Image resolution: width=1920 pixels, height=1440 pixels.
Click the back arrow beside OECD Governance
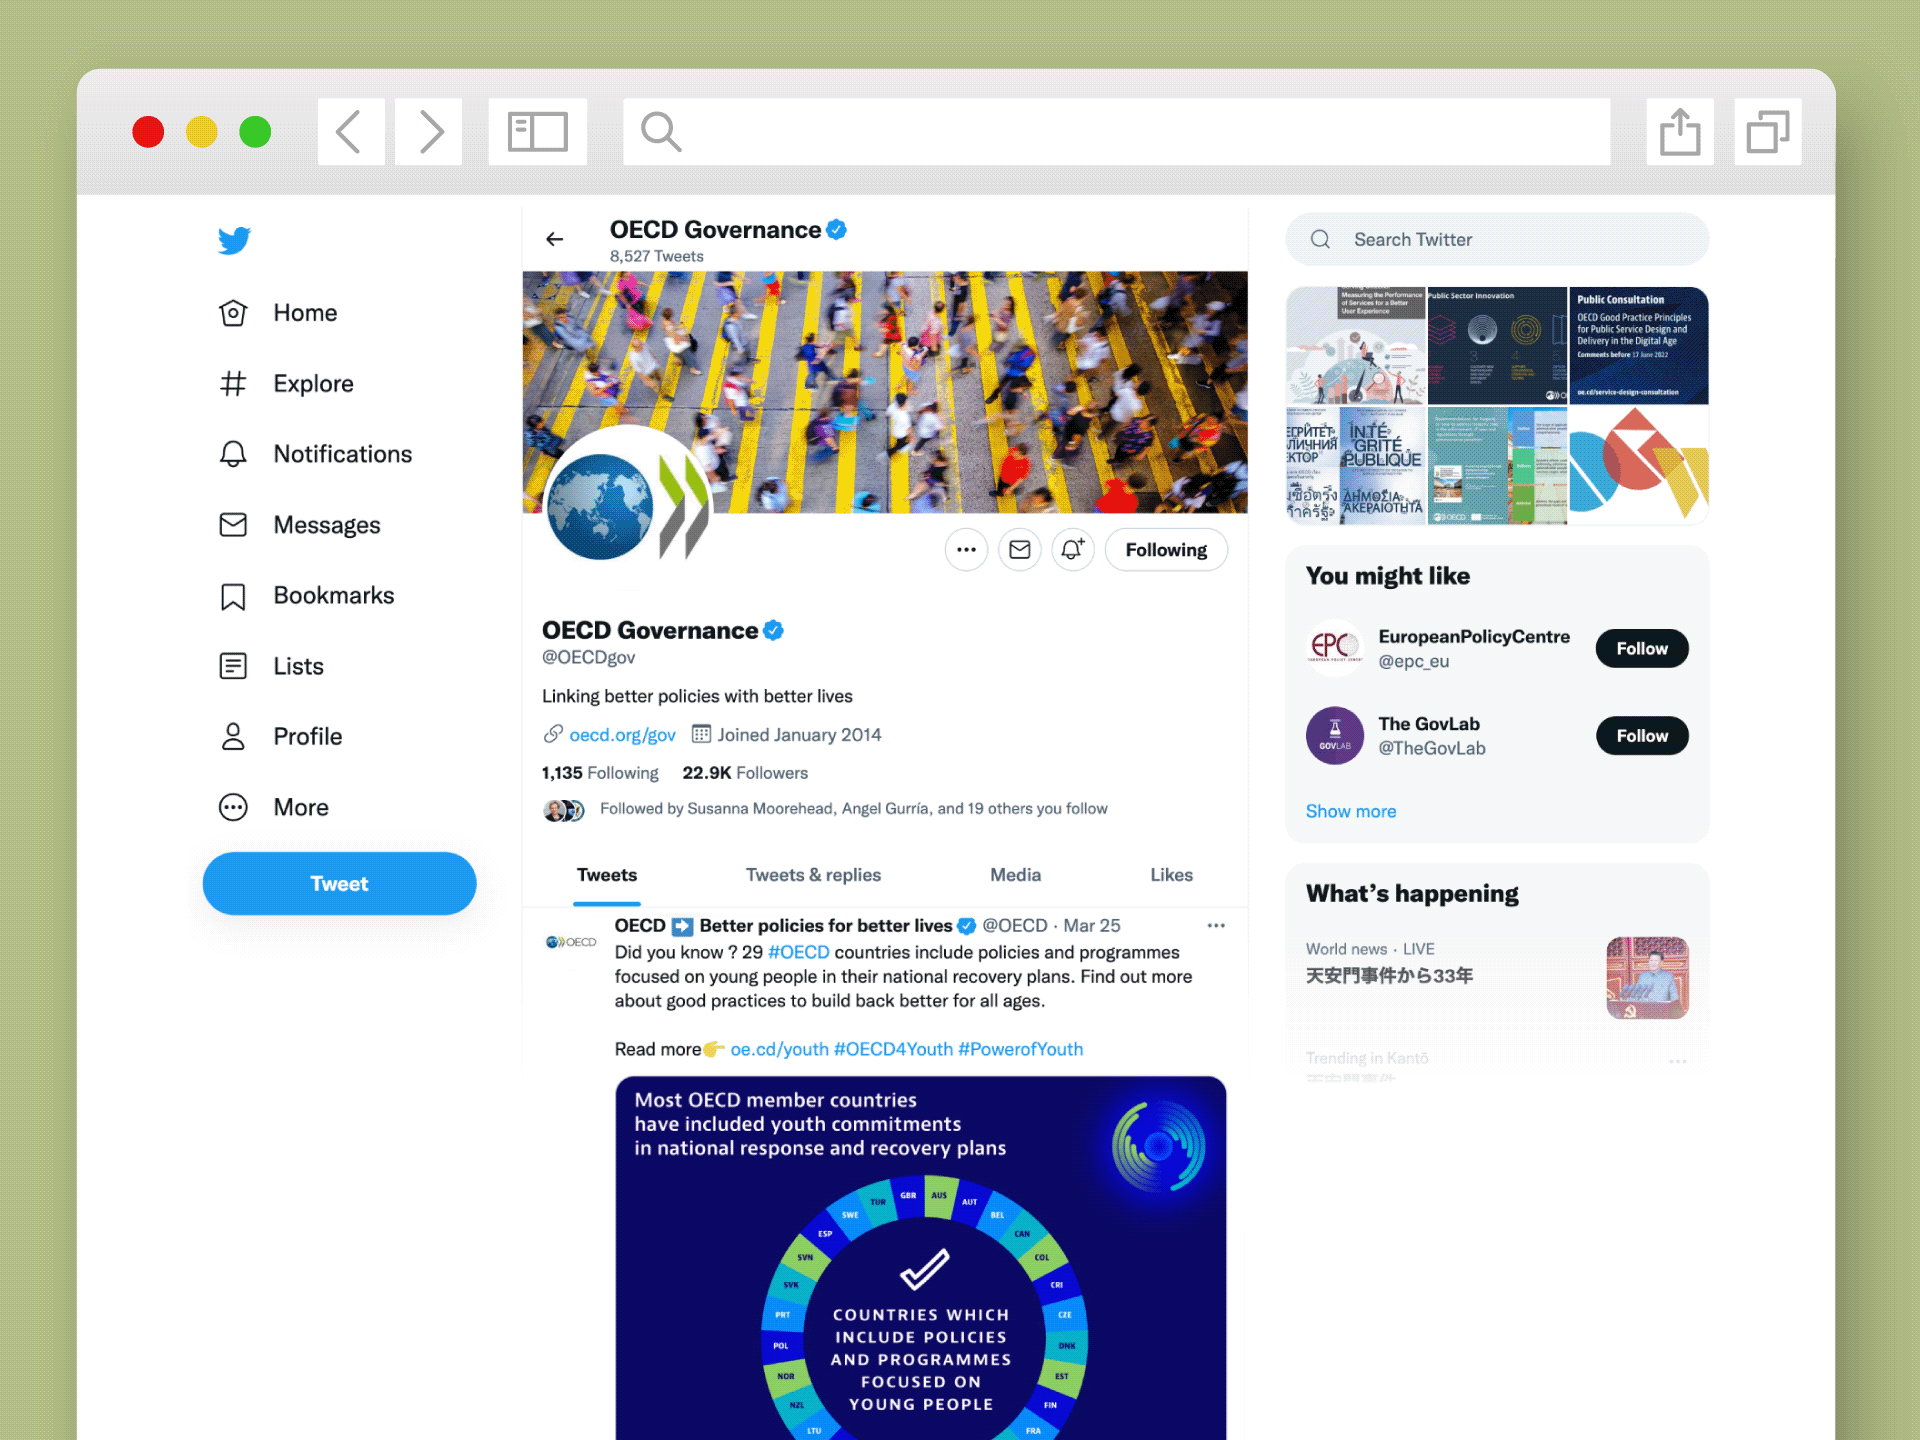tap(555, 239)
